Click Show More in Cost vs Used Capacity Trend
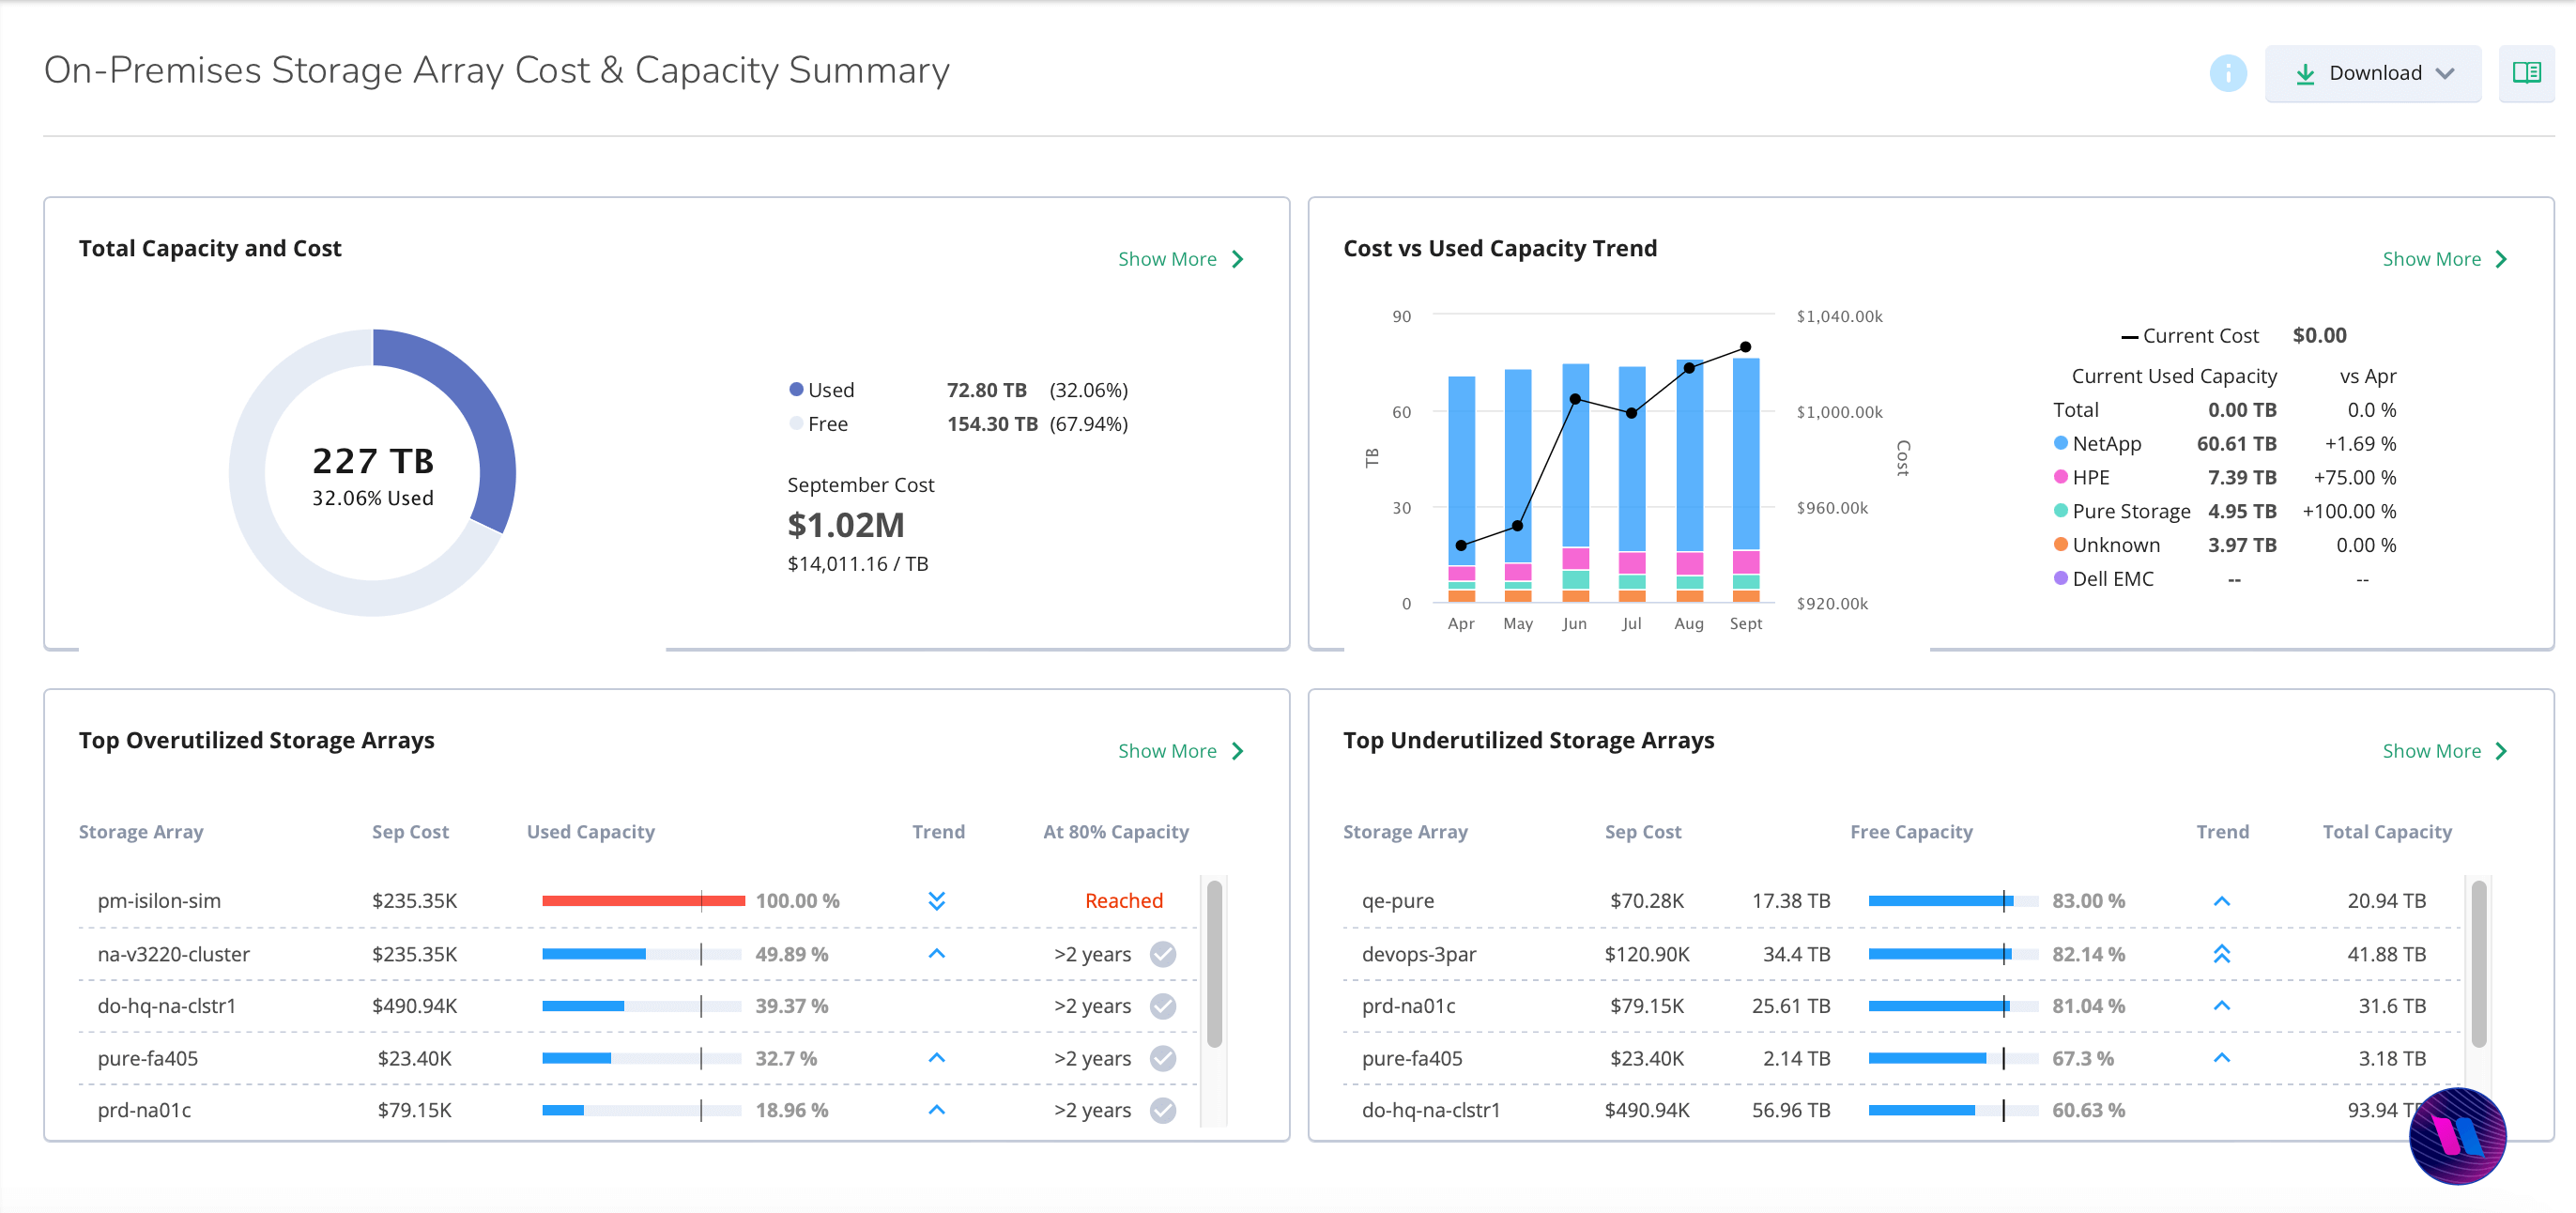Image resolution: width=2576 pixels, height=1213 pixels. coord(2444,259)
